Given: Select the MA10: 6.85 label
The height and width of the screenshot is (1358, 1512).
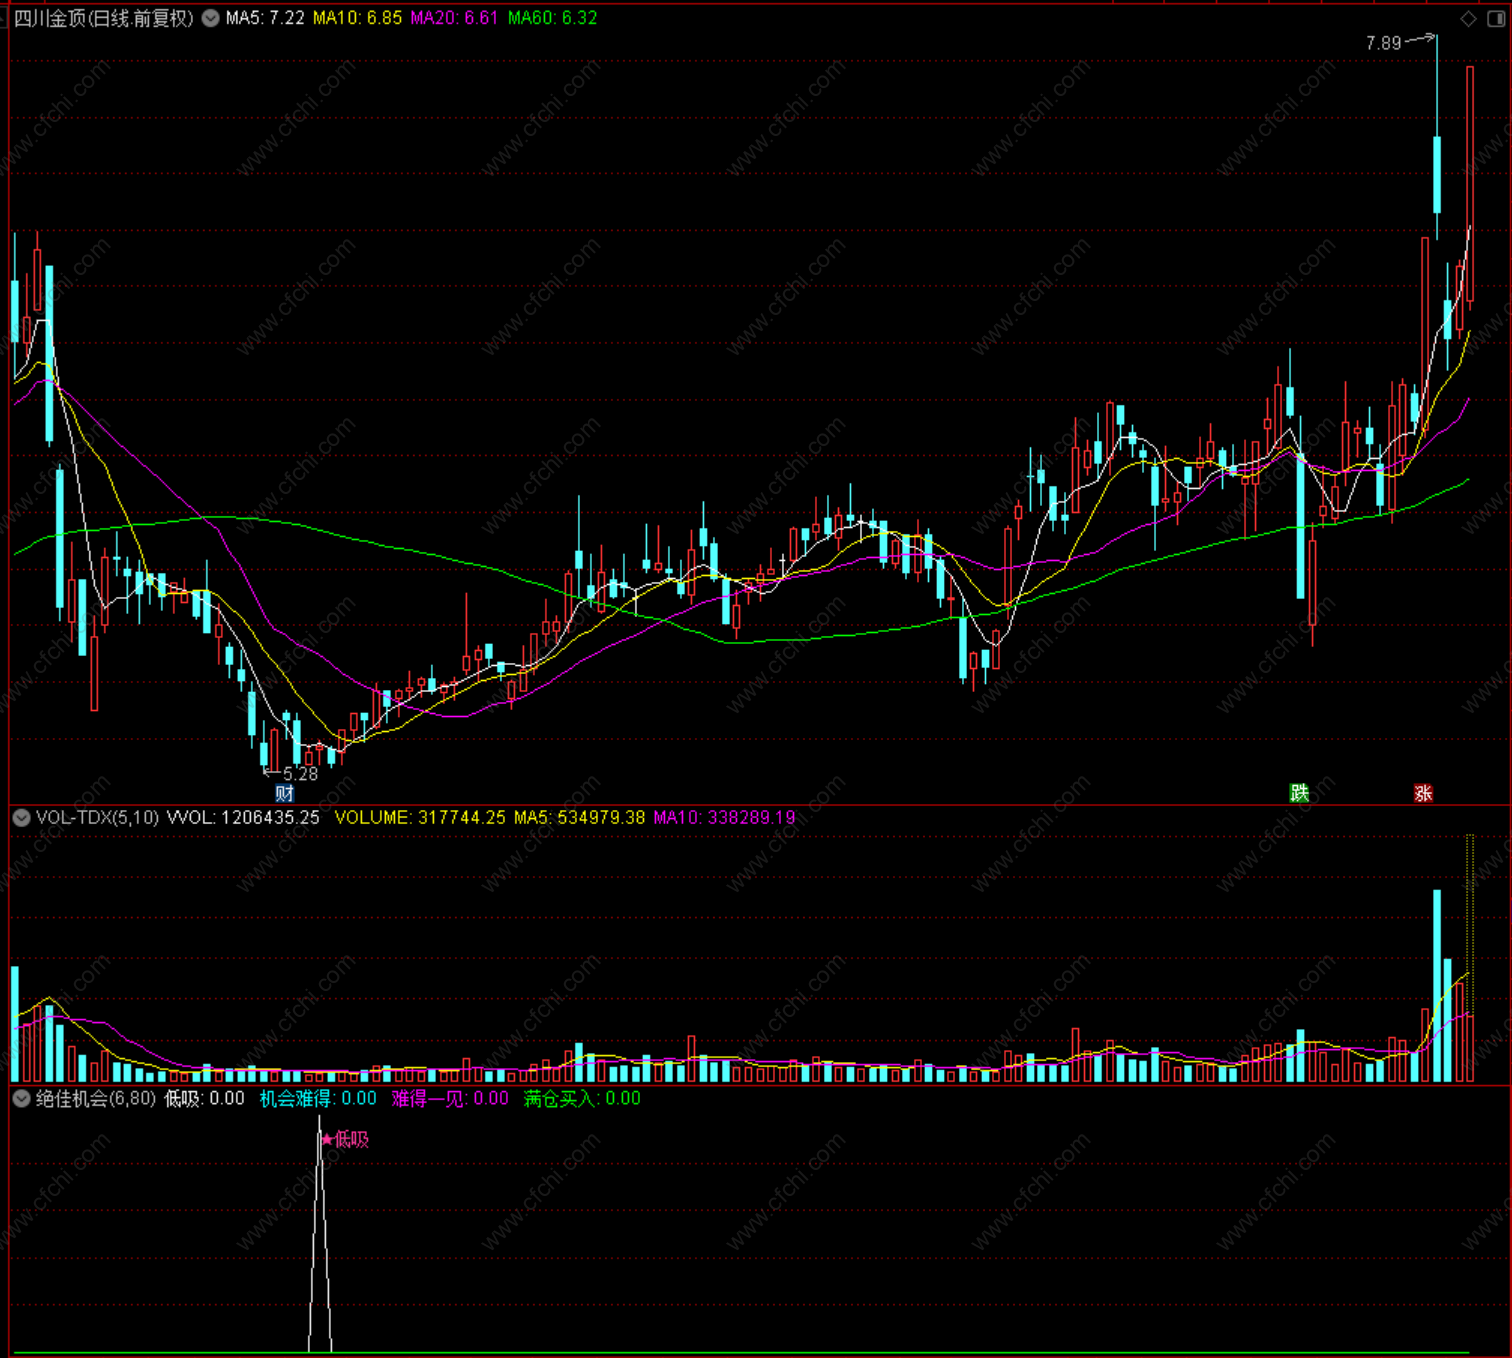Looking at the screenshot, I should 357,18.
